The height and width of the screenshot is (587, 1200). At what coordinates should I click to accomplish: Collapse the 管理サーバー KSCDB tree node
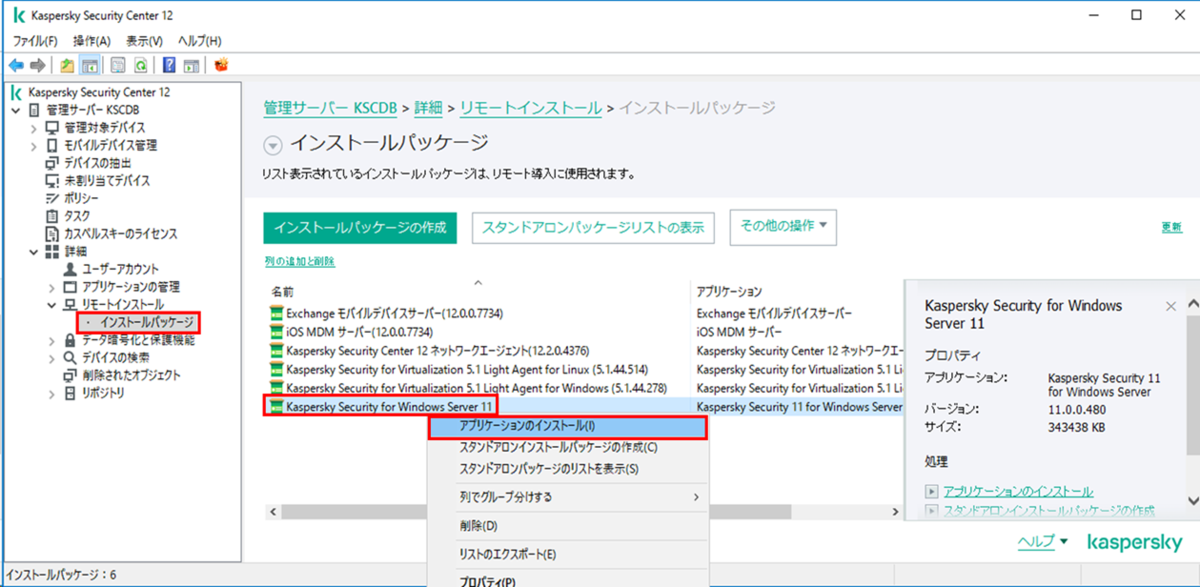(x=16, y=110)
